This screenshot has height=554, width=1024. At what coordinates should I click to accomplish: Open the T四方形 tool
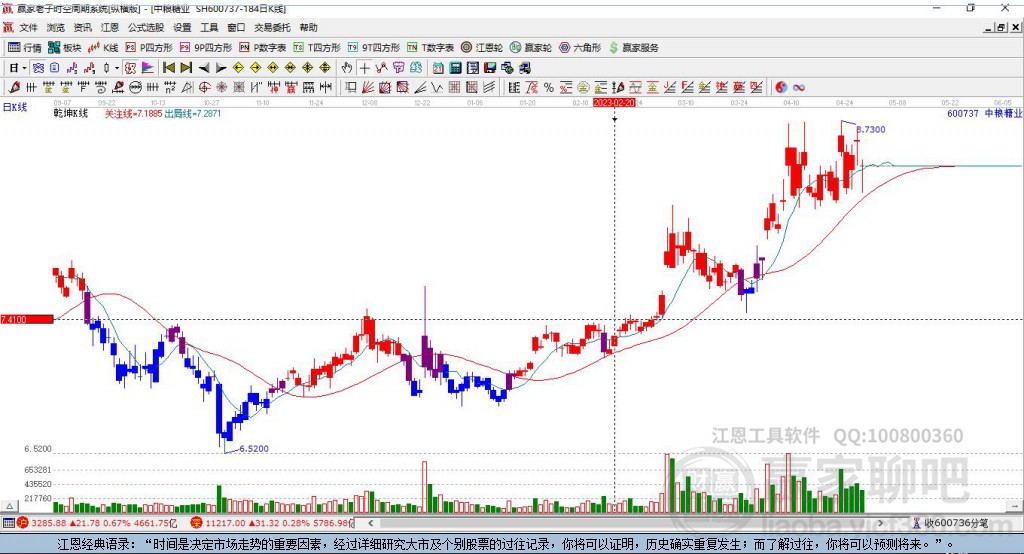(317, 48)
